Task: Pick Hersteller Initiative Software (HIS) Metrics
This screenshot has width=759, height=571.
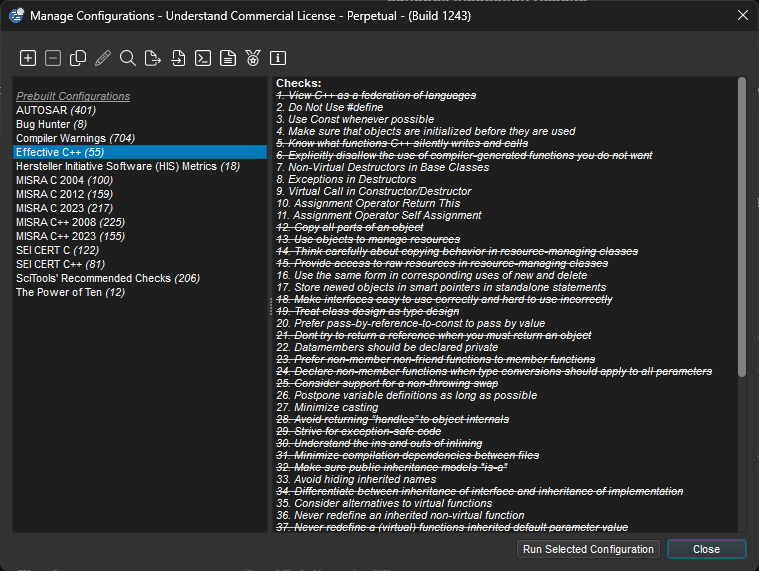Action: 139,166
